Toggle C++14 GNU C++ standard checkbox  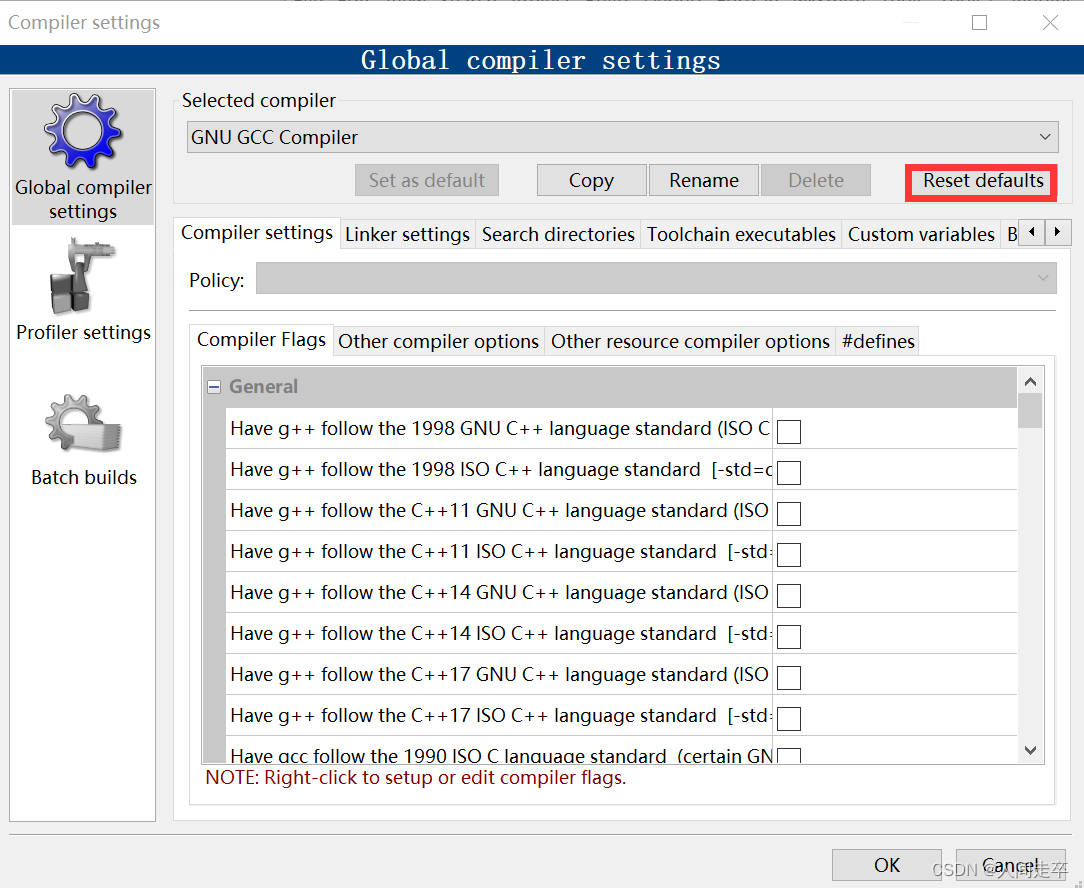(x=789, y=595)
